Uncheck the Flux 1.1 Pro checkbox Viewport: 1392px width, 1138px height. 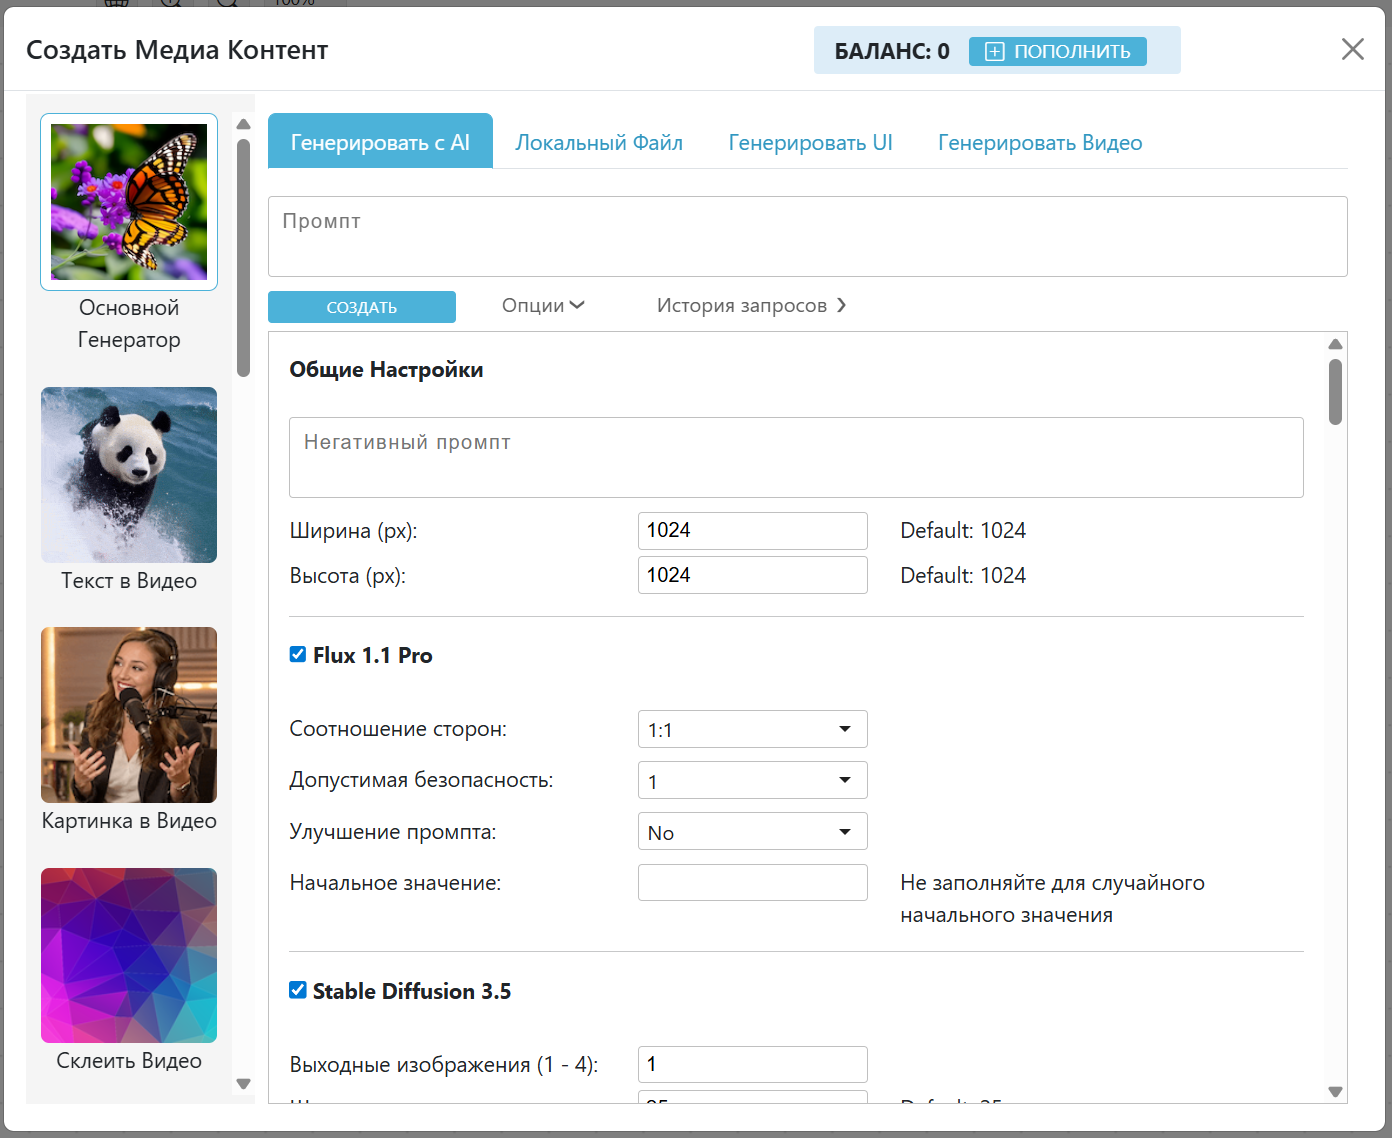298,655
